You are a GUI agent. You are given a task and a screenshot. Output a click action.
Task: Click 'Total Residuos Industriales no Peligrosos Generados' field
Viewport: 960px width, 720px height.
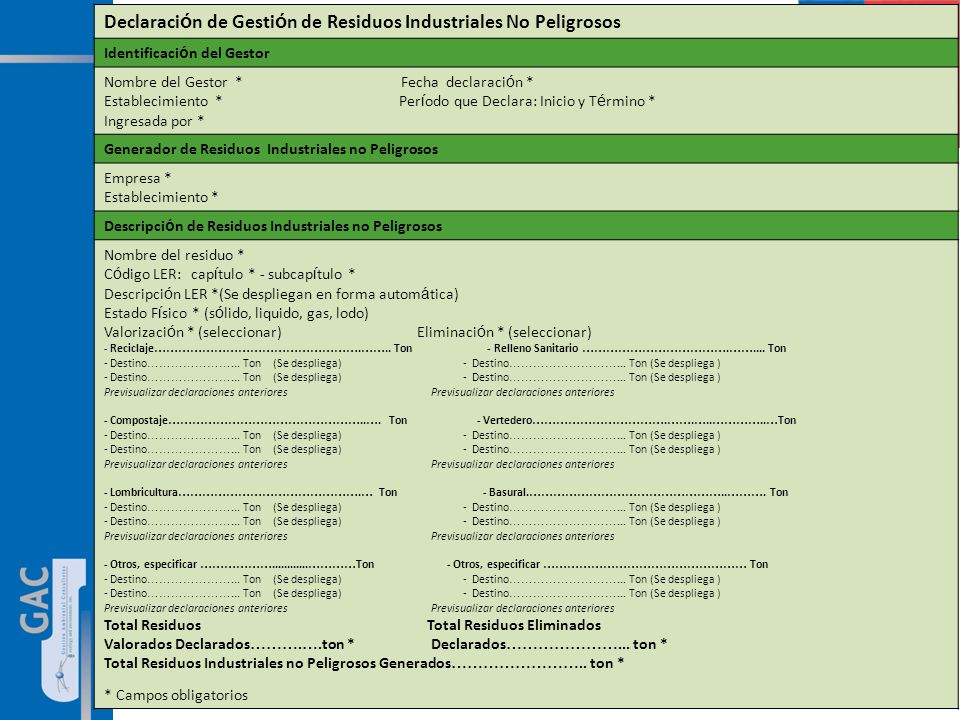coord(364,663)
